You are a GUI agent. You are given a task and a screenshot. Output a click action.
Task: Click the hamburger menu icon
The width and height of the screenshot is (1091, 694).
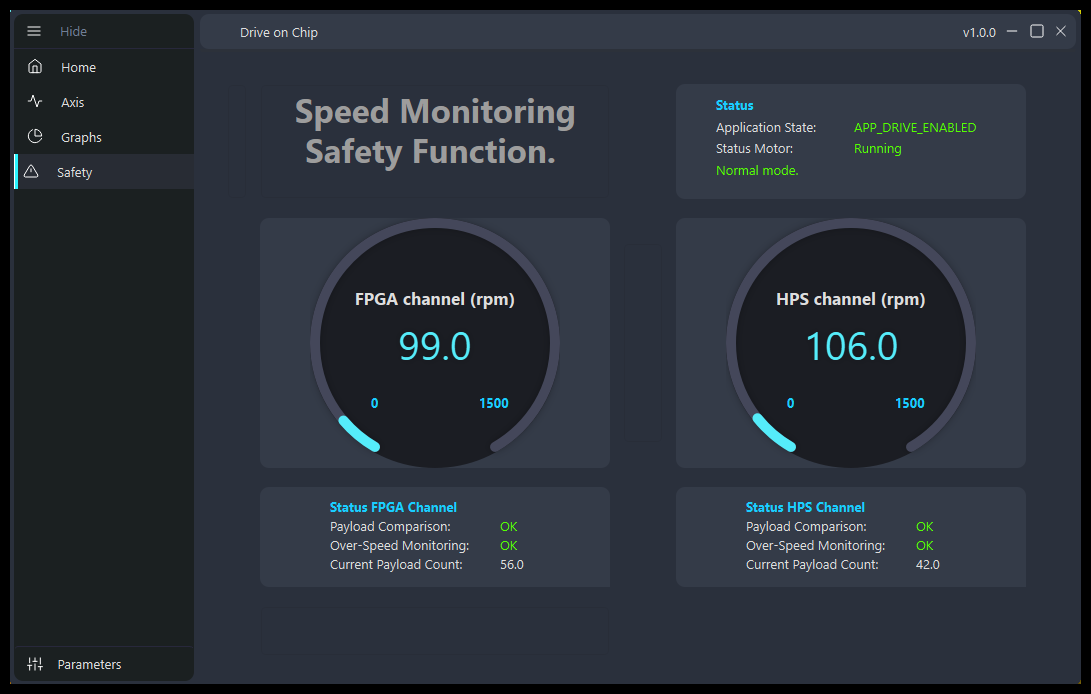[x=34, y=31]
